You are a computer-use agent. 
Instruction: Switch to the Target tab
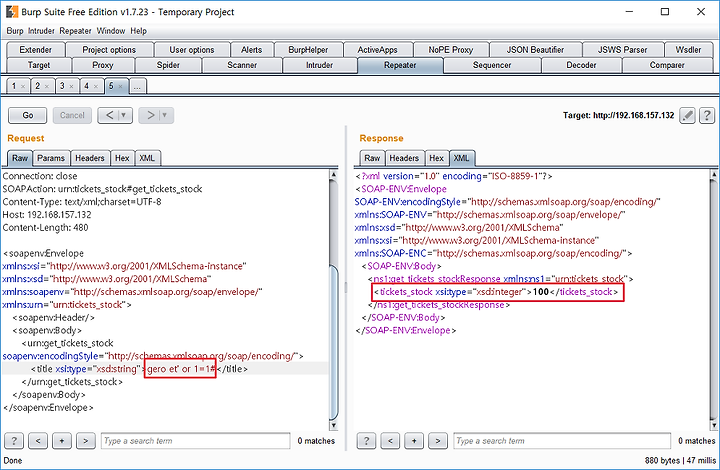pos(39,65)
